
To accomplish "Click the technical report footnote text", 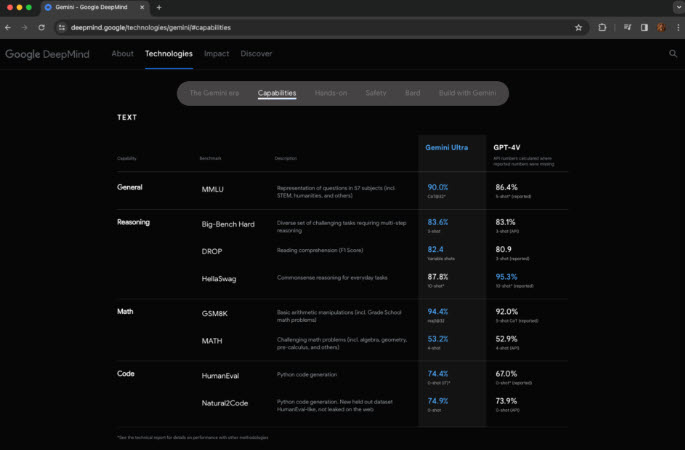I will click(193, 437).
